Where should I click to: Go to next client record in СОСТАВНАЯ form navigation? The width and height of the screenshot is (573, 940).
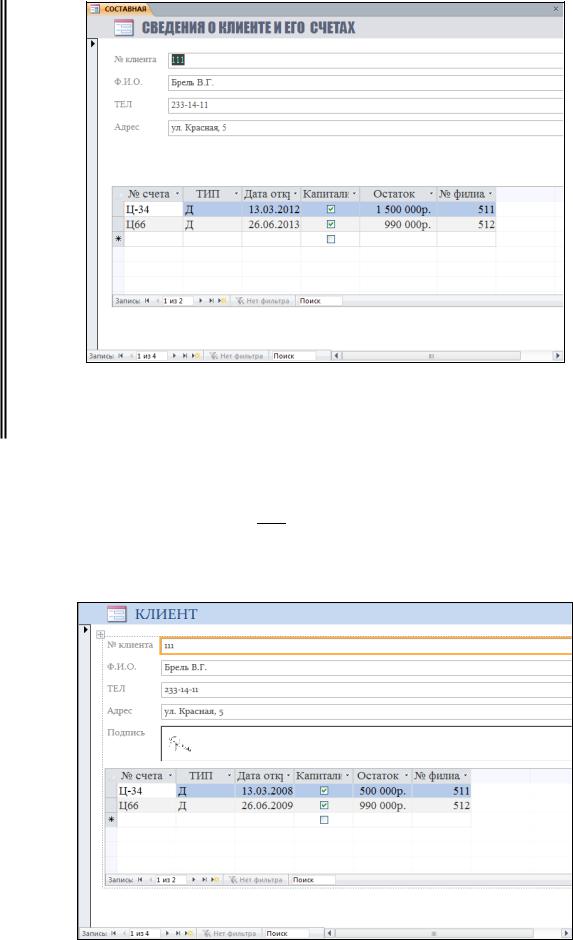174,356
